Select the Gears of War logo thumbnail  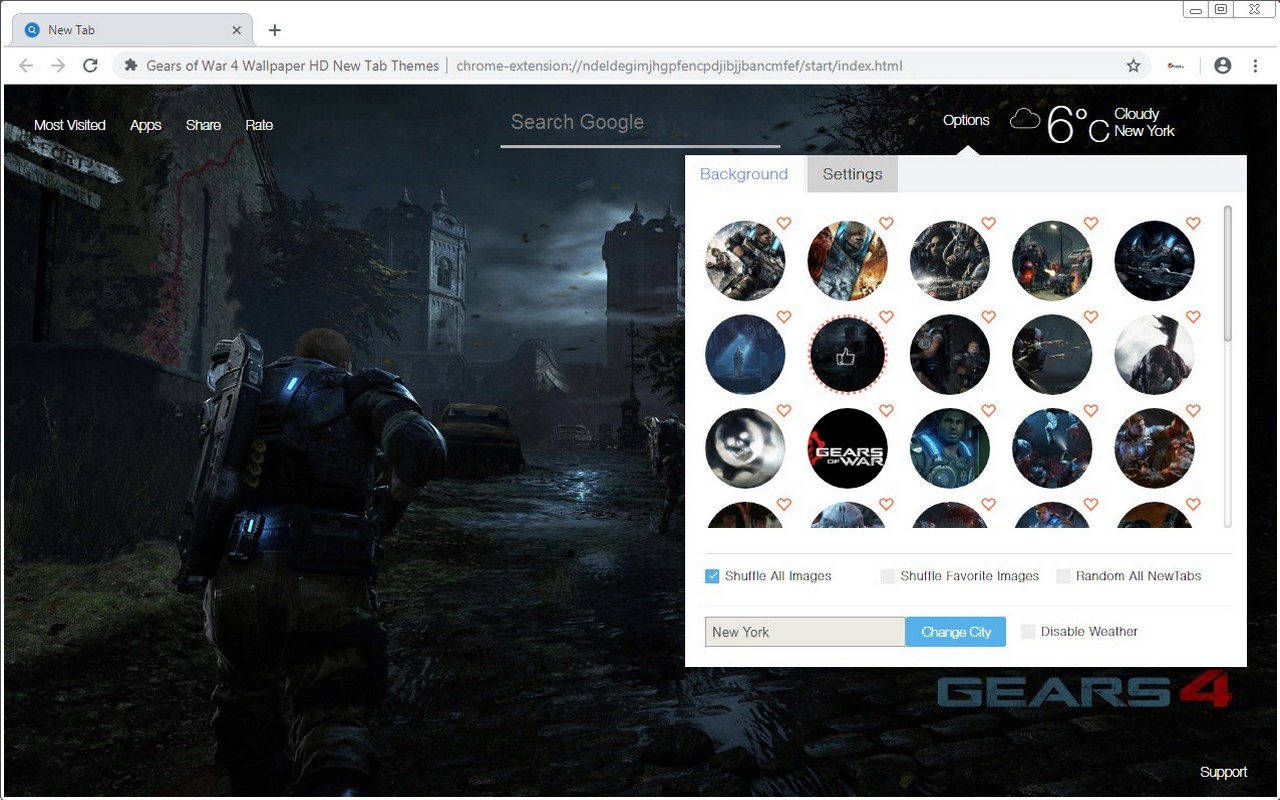(x=847, y=448)
